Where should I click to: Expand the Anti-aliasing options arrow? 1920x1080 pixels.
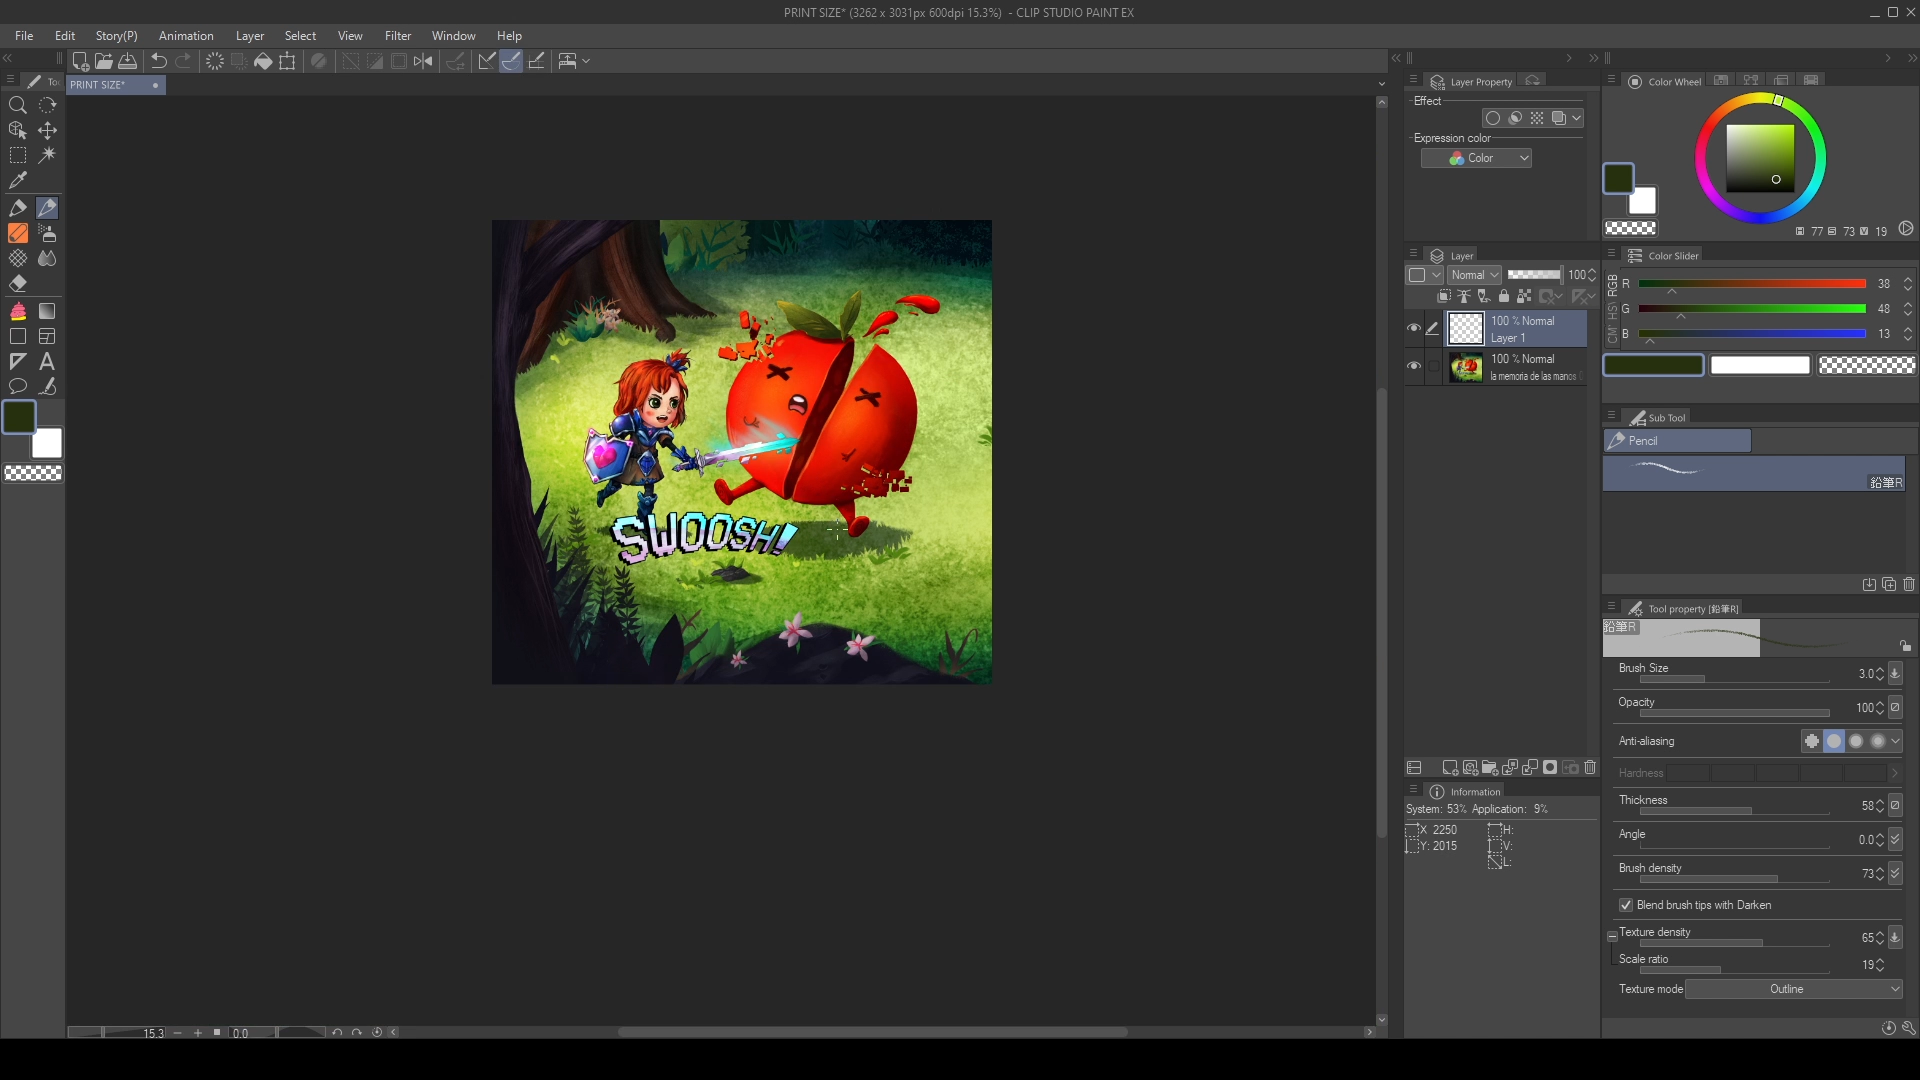point(1895,741)
